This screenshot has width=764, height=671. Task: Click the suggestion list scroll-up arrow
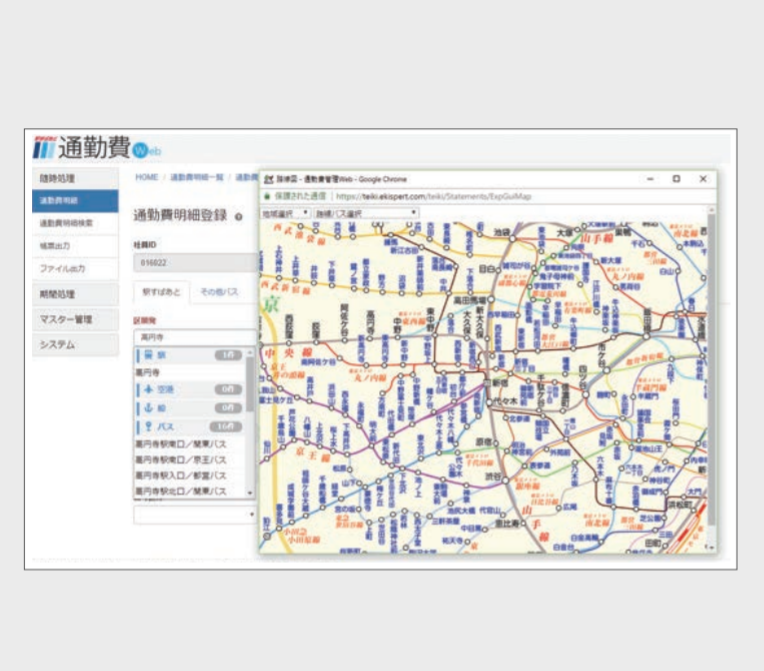[x=250, y=351]
